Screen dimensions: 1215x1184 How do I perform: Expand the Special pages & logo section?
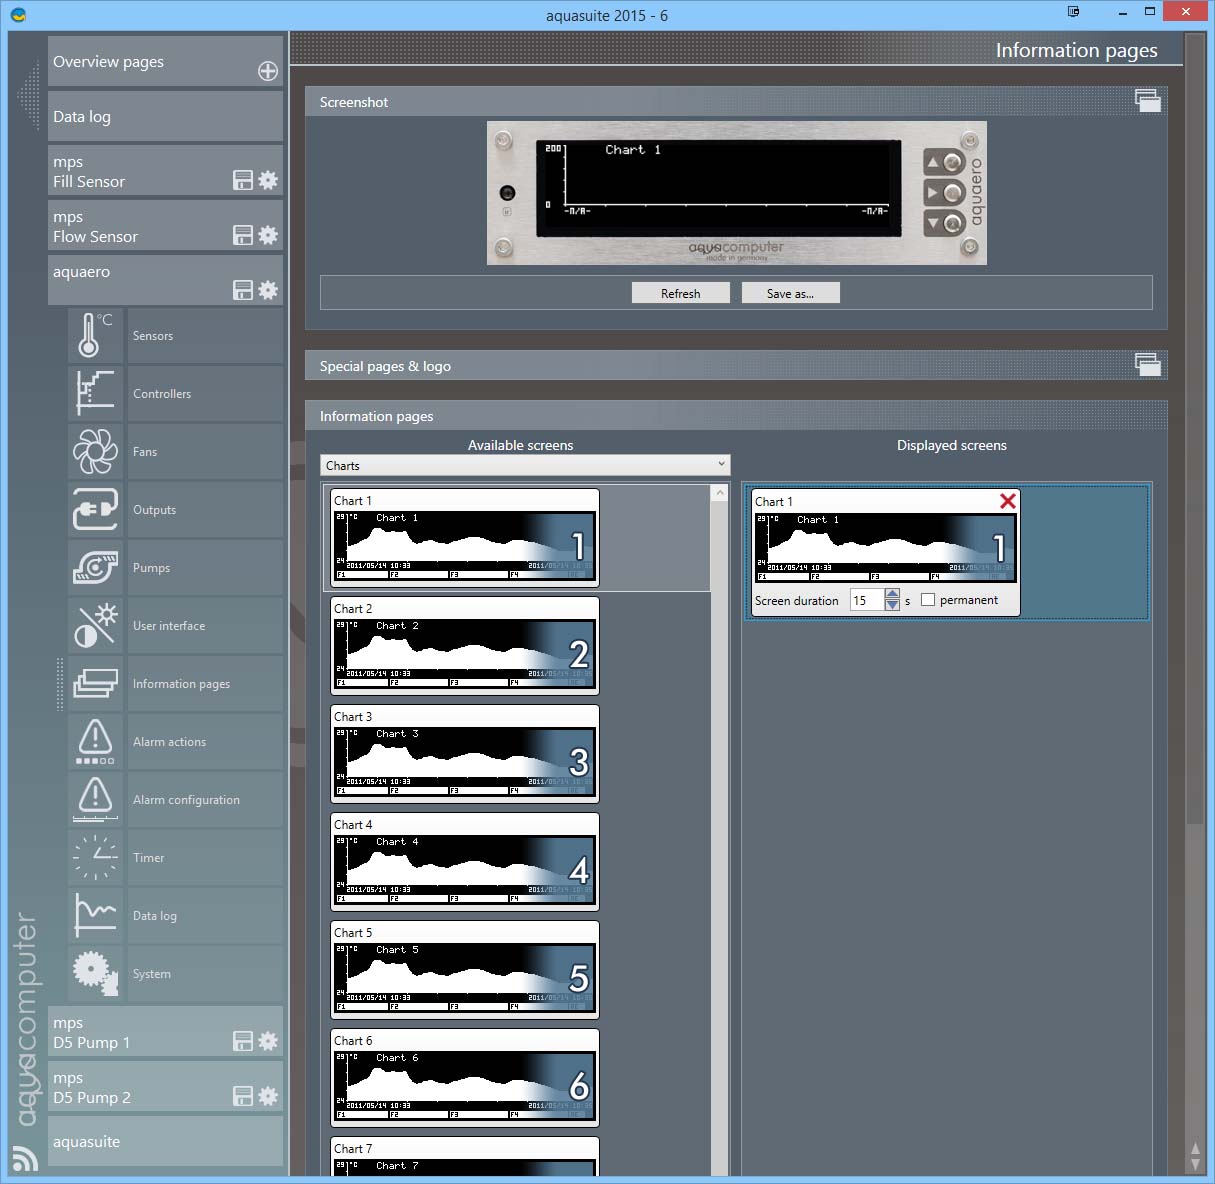[1148, 365]
